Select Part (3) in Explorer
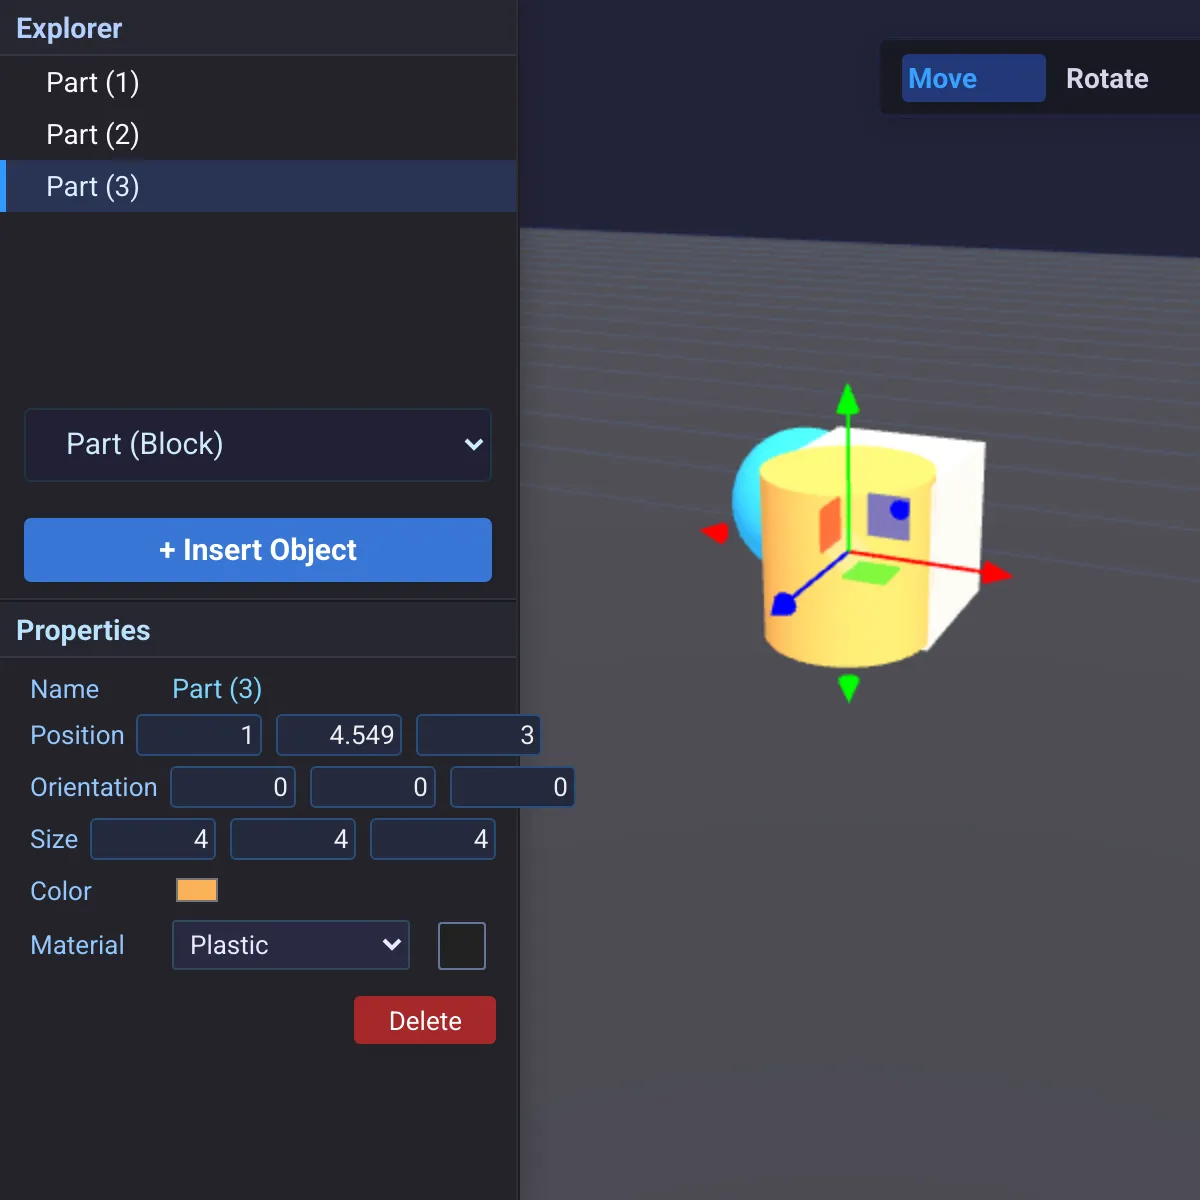 [258, 186]
